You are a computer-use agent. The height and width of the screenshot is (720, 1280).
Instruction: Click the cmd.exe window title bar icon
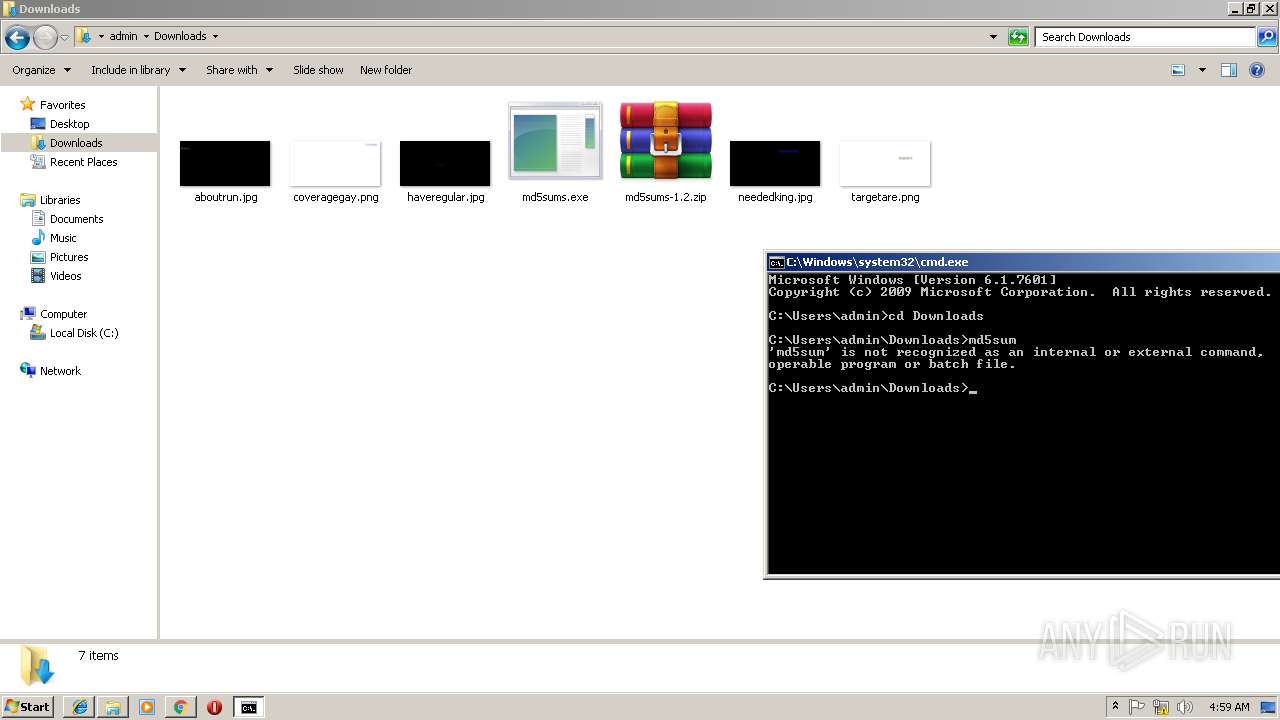pyautogui.click(x=776, y=262)
